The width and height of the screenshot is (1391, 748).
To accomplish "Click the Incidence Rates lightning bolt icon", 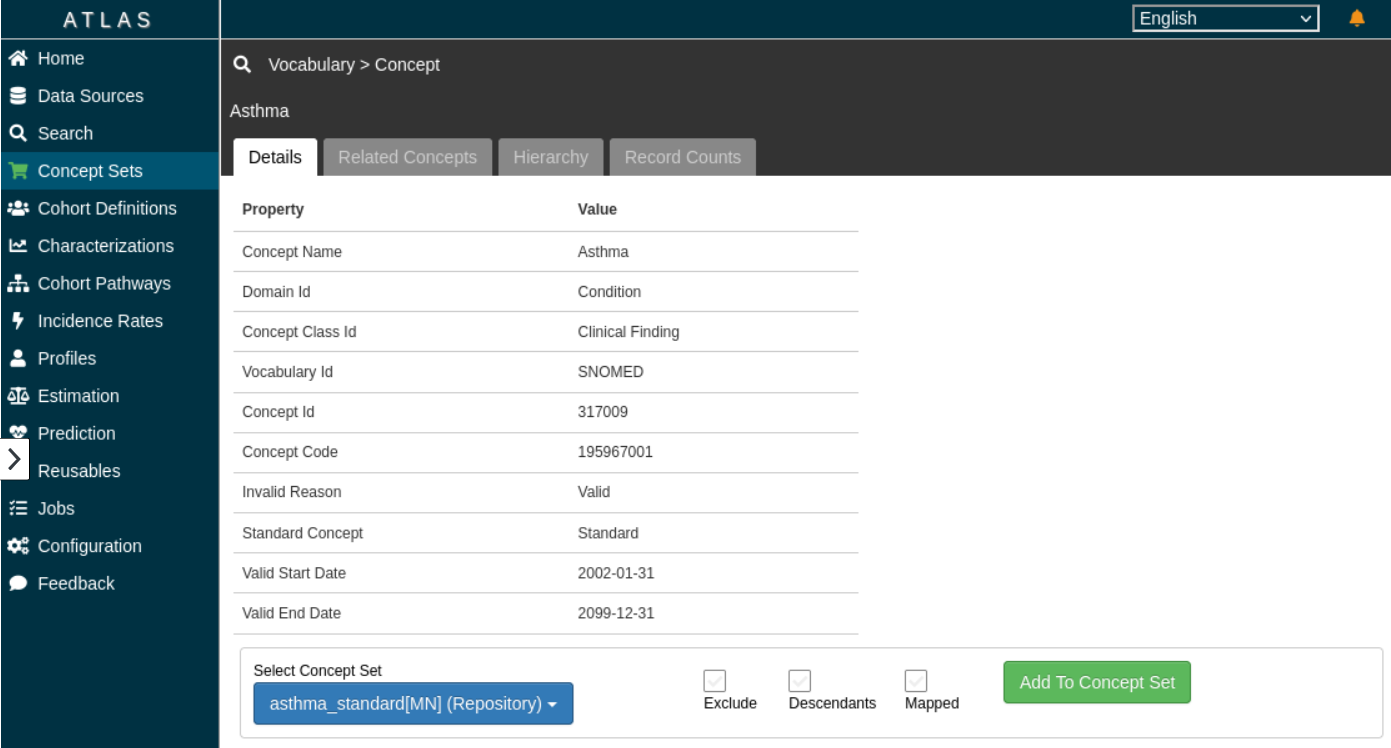I will pos(17,321).
